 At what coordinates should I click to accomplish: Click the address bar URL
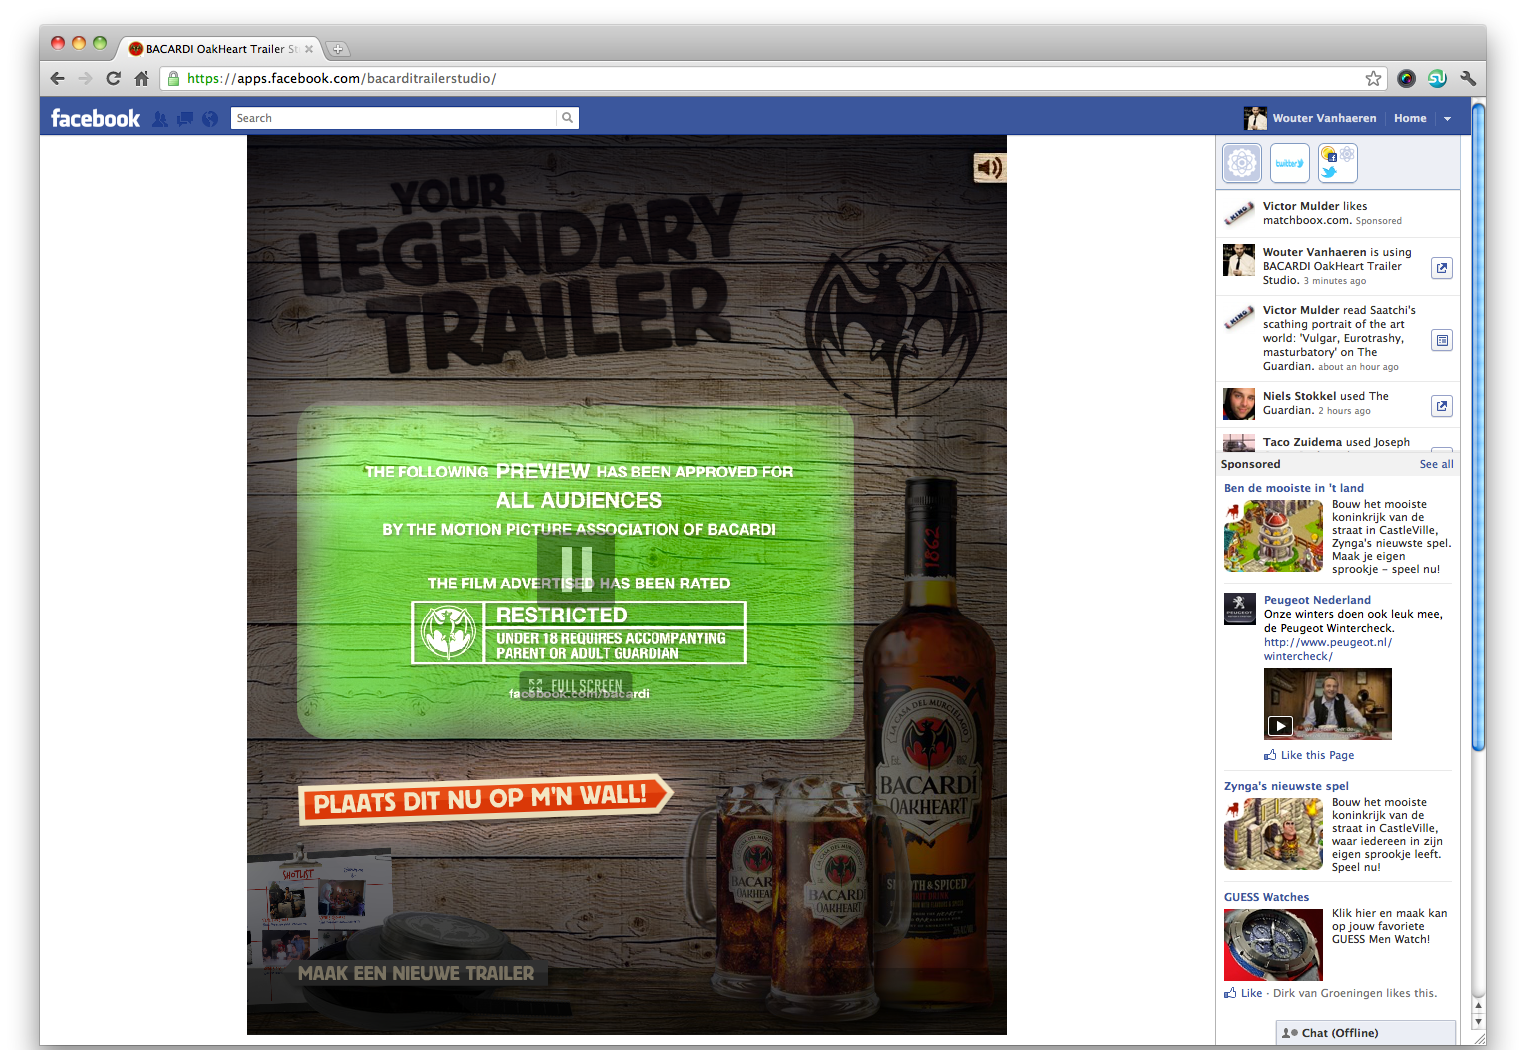point(341,78)
